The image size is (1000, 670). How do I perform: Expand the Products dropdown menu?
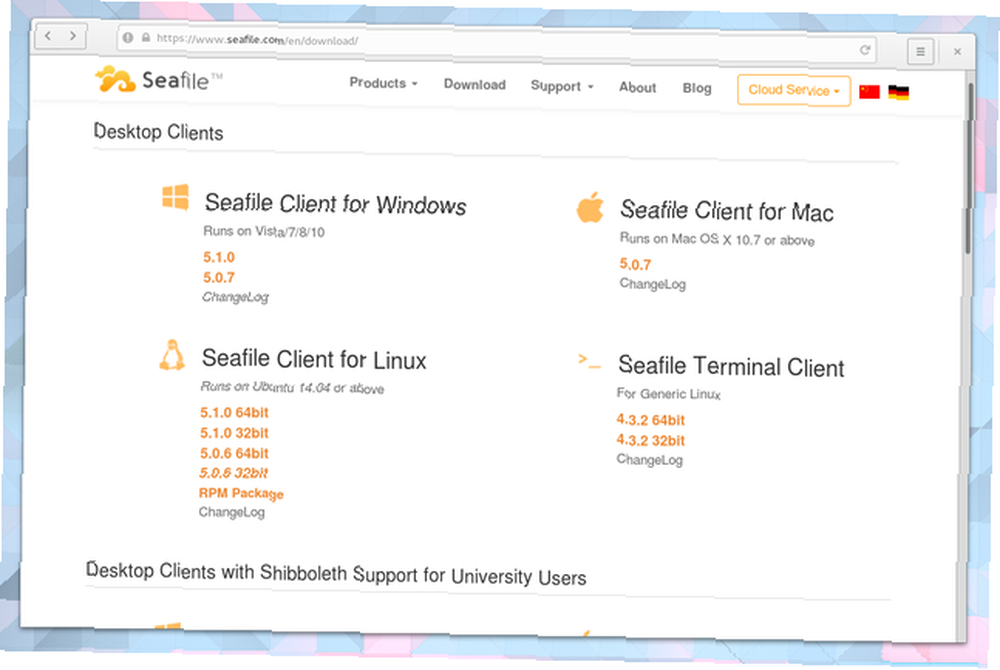click(383, 83)
